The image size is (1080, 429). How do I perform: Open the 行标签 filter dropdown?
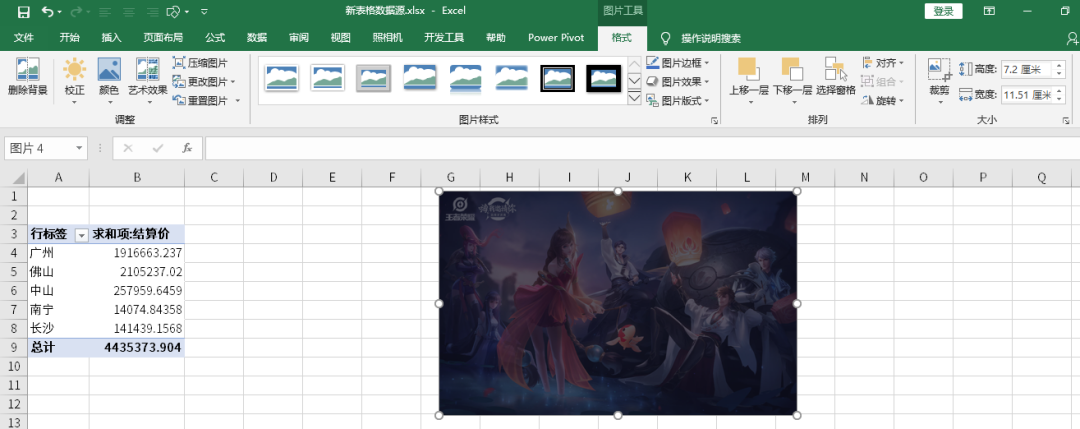(81, 235)
